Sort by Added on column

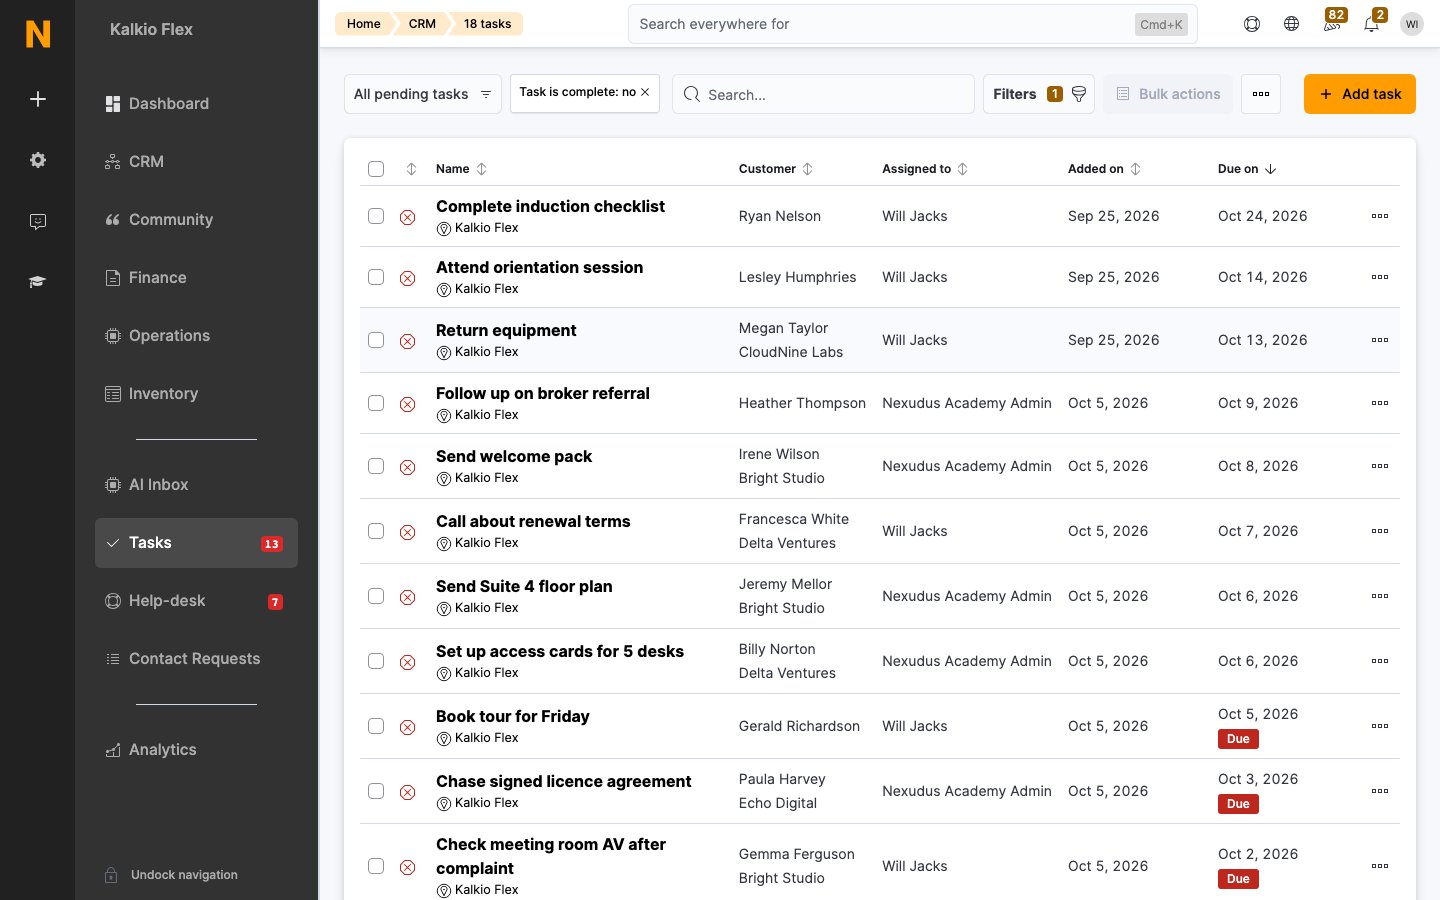click(x=1104, y=169)
